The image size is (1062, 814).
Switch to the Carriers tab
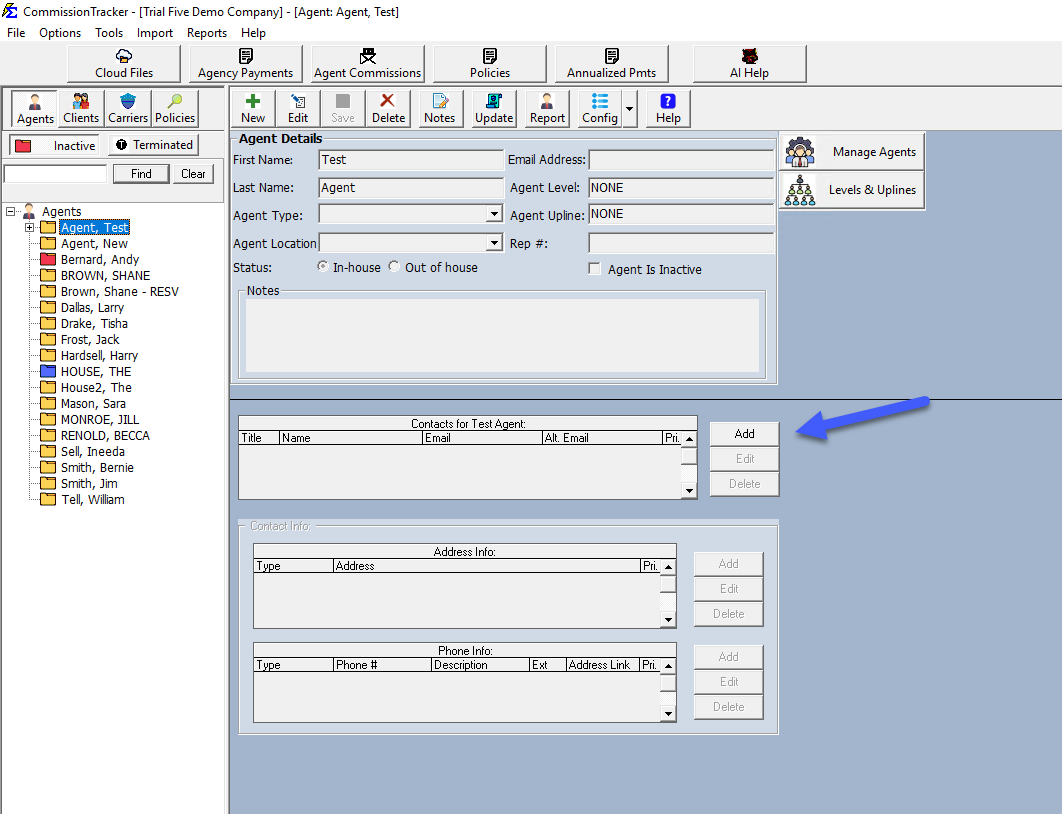point(128,108)
